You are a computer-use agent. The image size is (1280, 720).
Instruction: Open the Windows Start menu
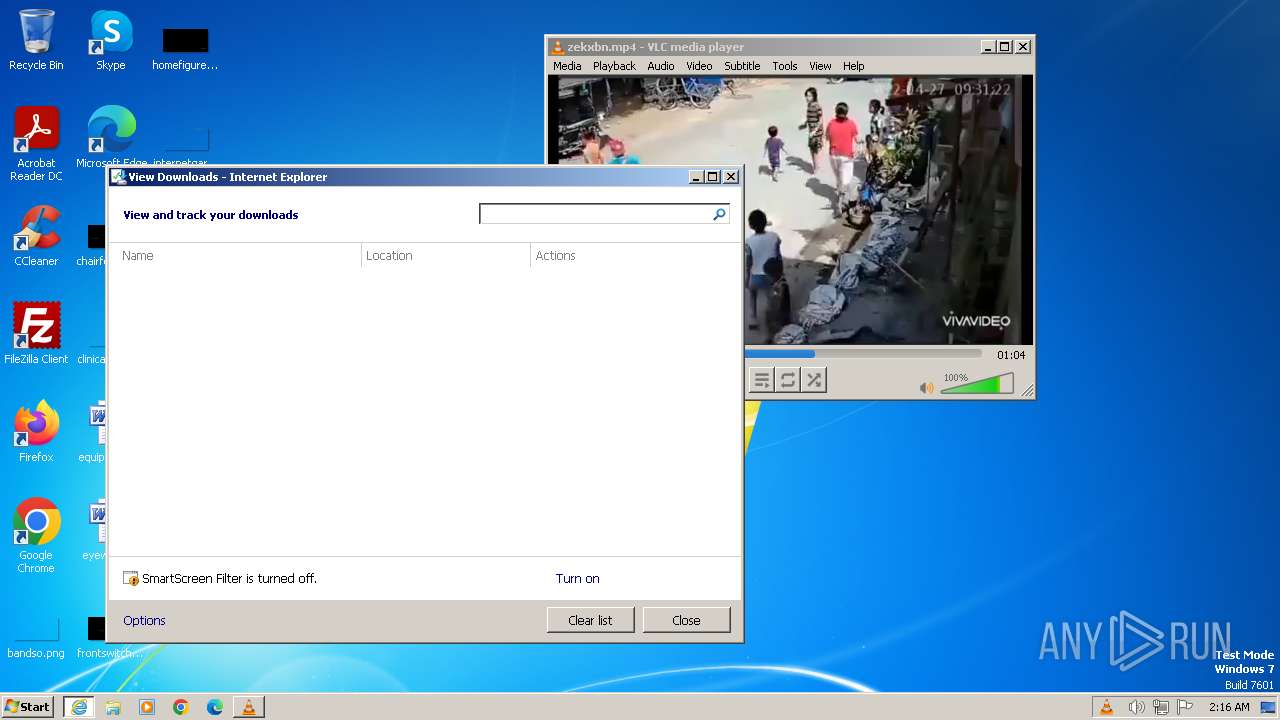pos(27,706)
